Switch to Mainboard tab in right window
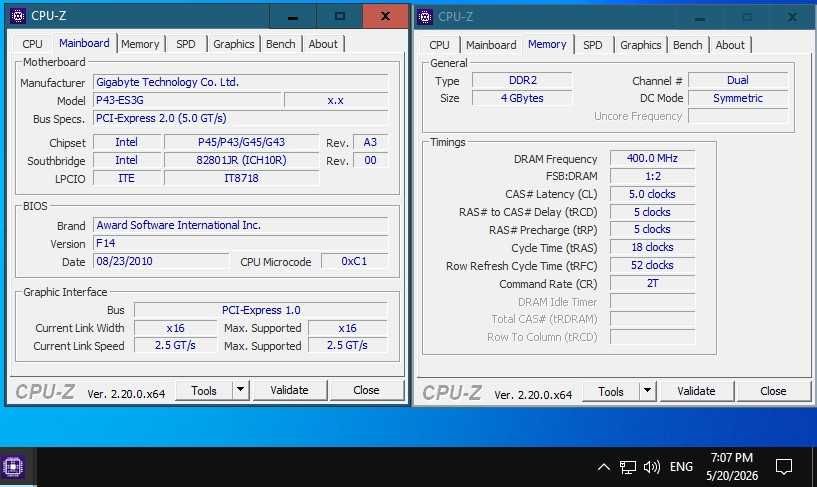817x487 pixels. tap(491, 45)
